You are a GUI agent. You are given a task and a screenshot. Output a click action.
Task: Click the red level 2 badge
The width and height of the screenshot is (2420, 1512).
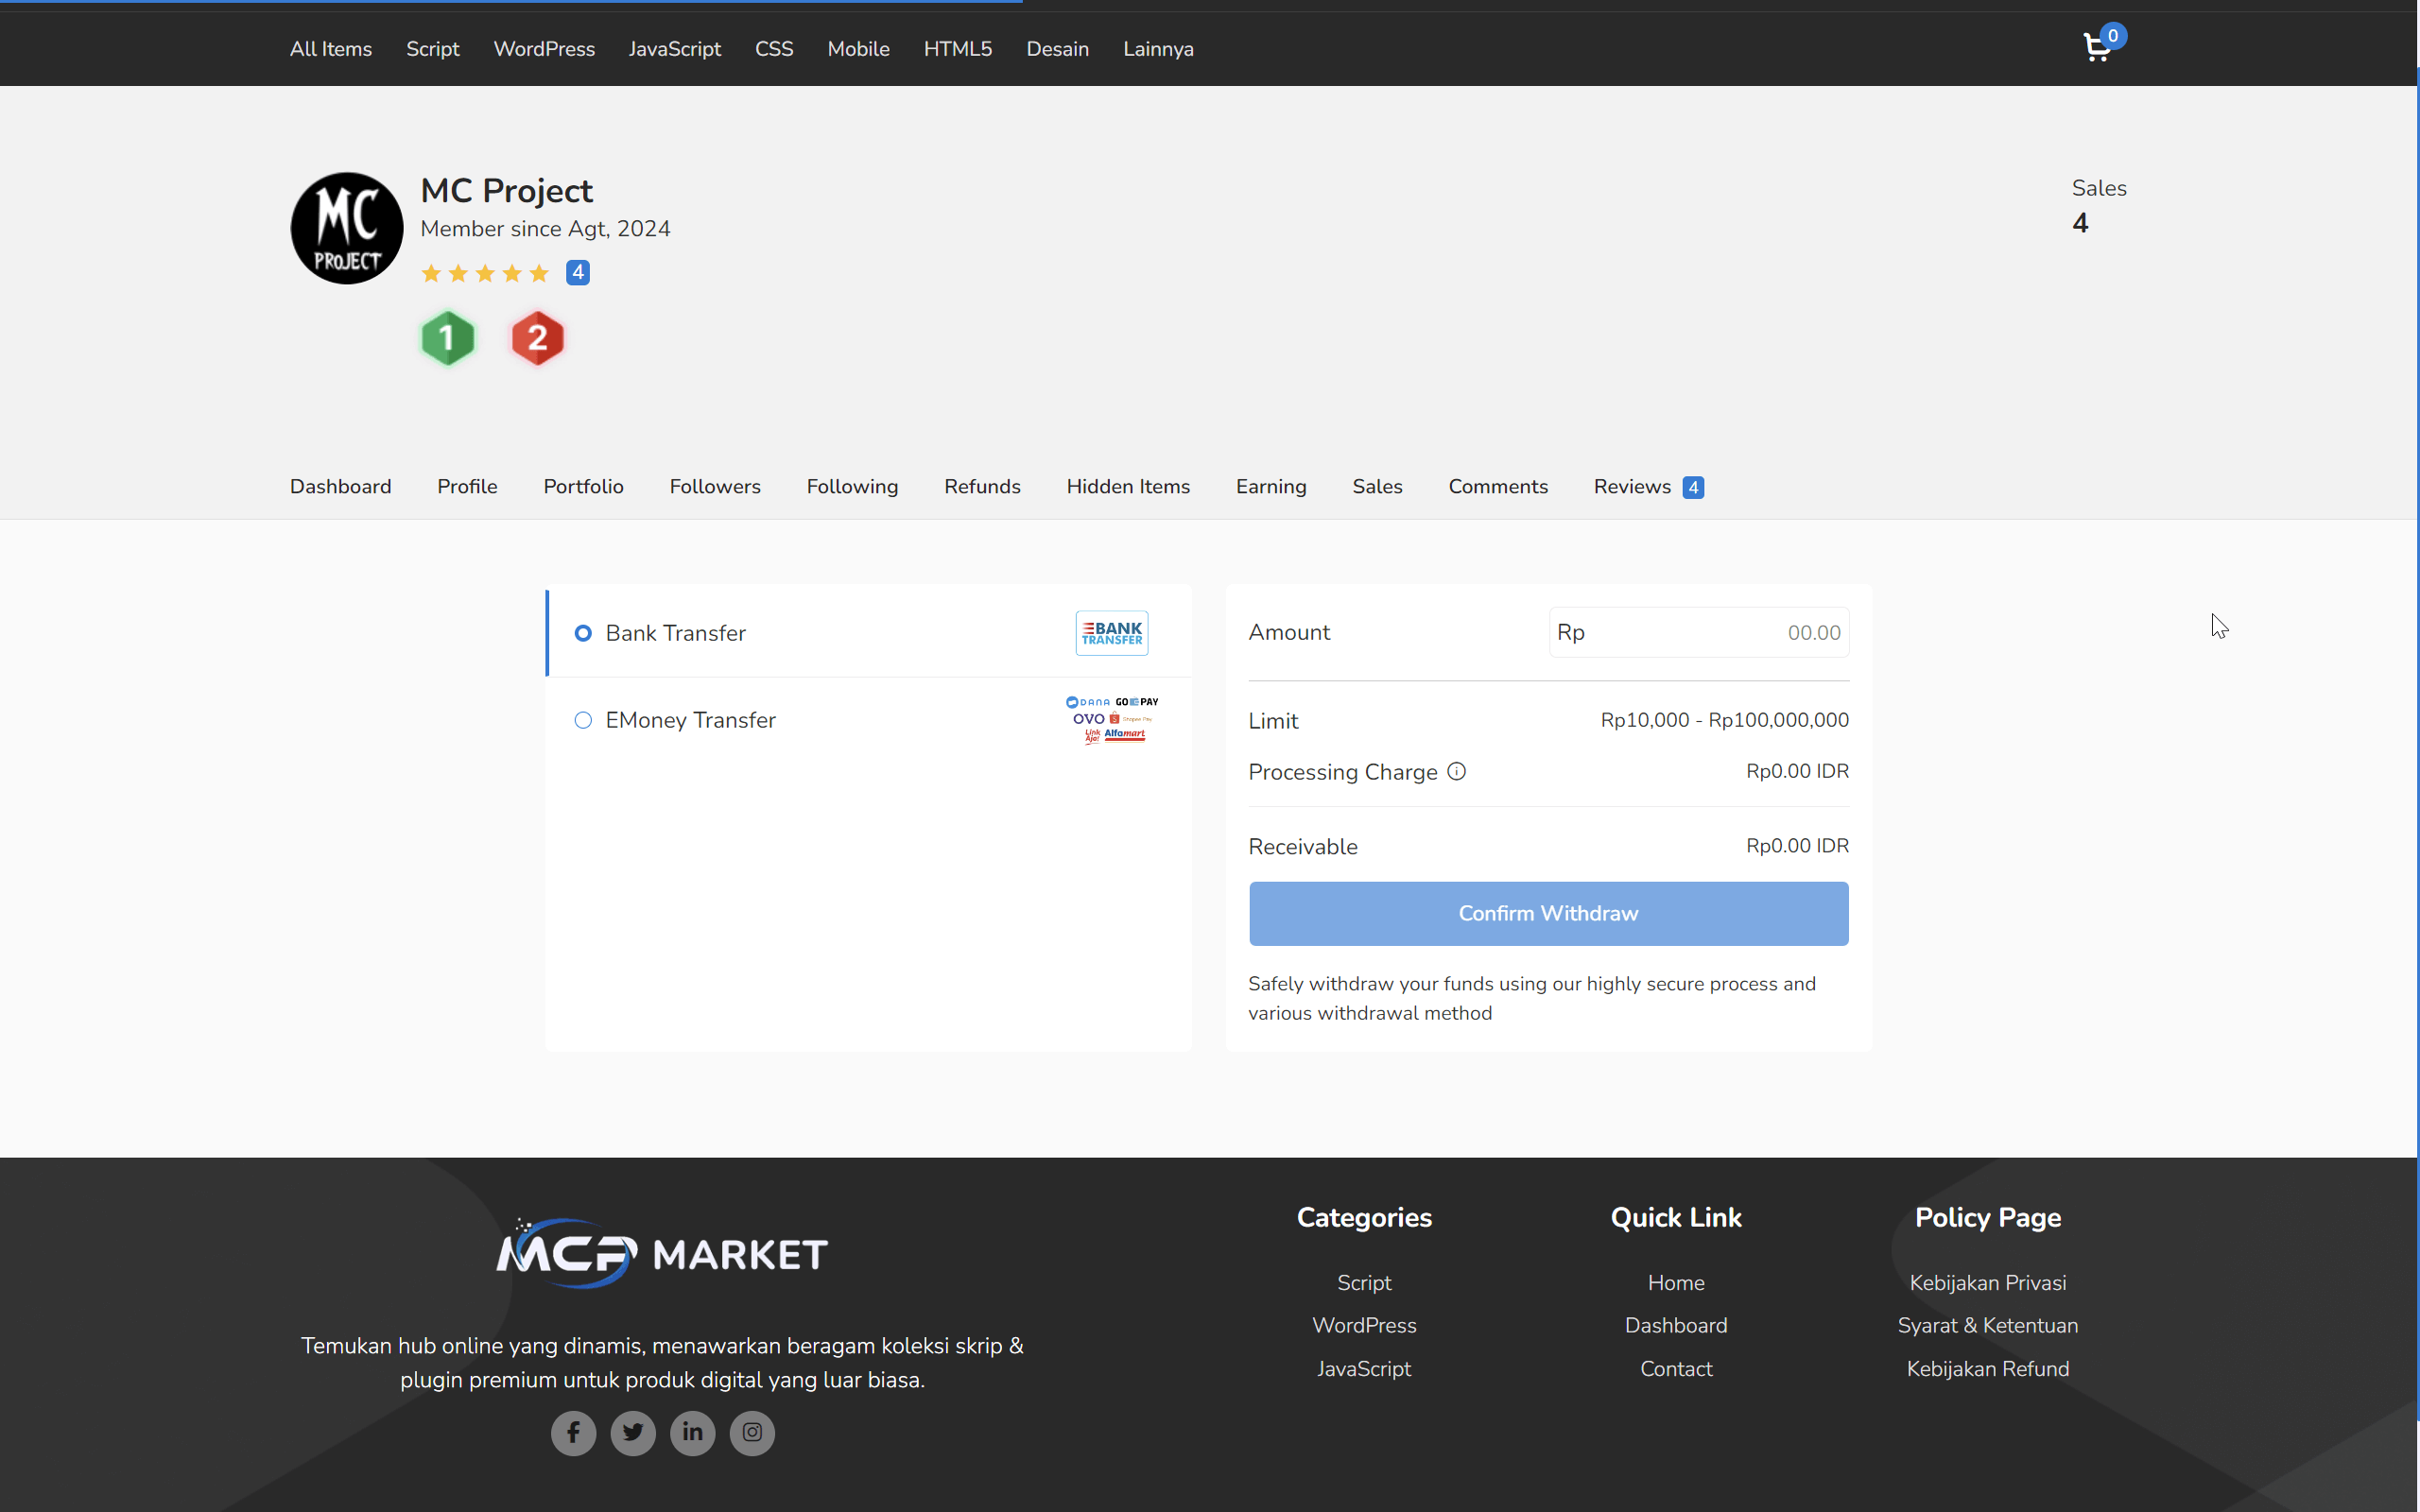[537, 338]
